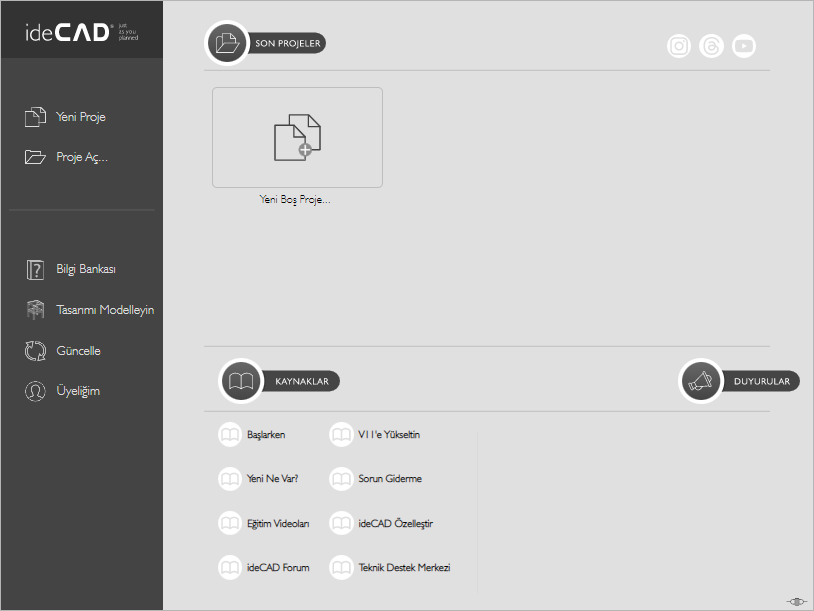Open the Eğitim Videoları link
This screenshot has height=611, width=814.
278,523
